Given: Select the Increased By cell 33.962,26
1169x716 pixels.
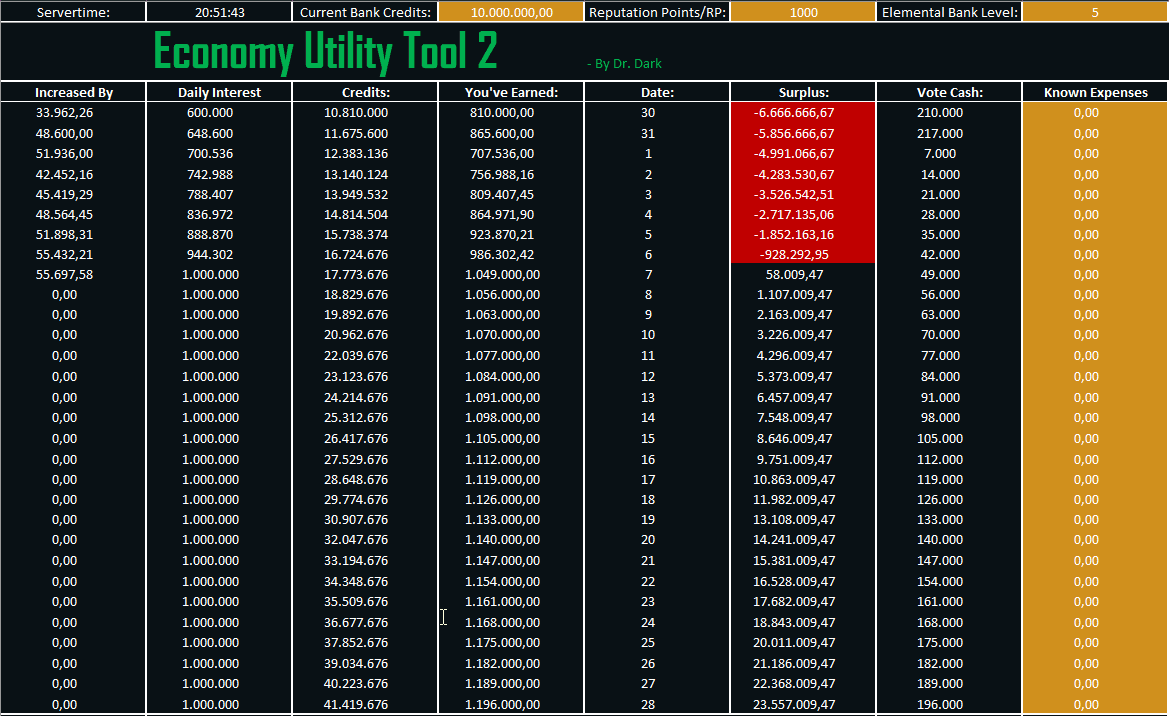Looking at the screenshot, I should click(x=65, y=113).
